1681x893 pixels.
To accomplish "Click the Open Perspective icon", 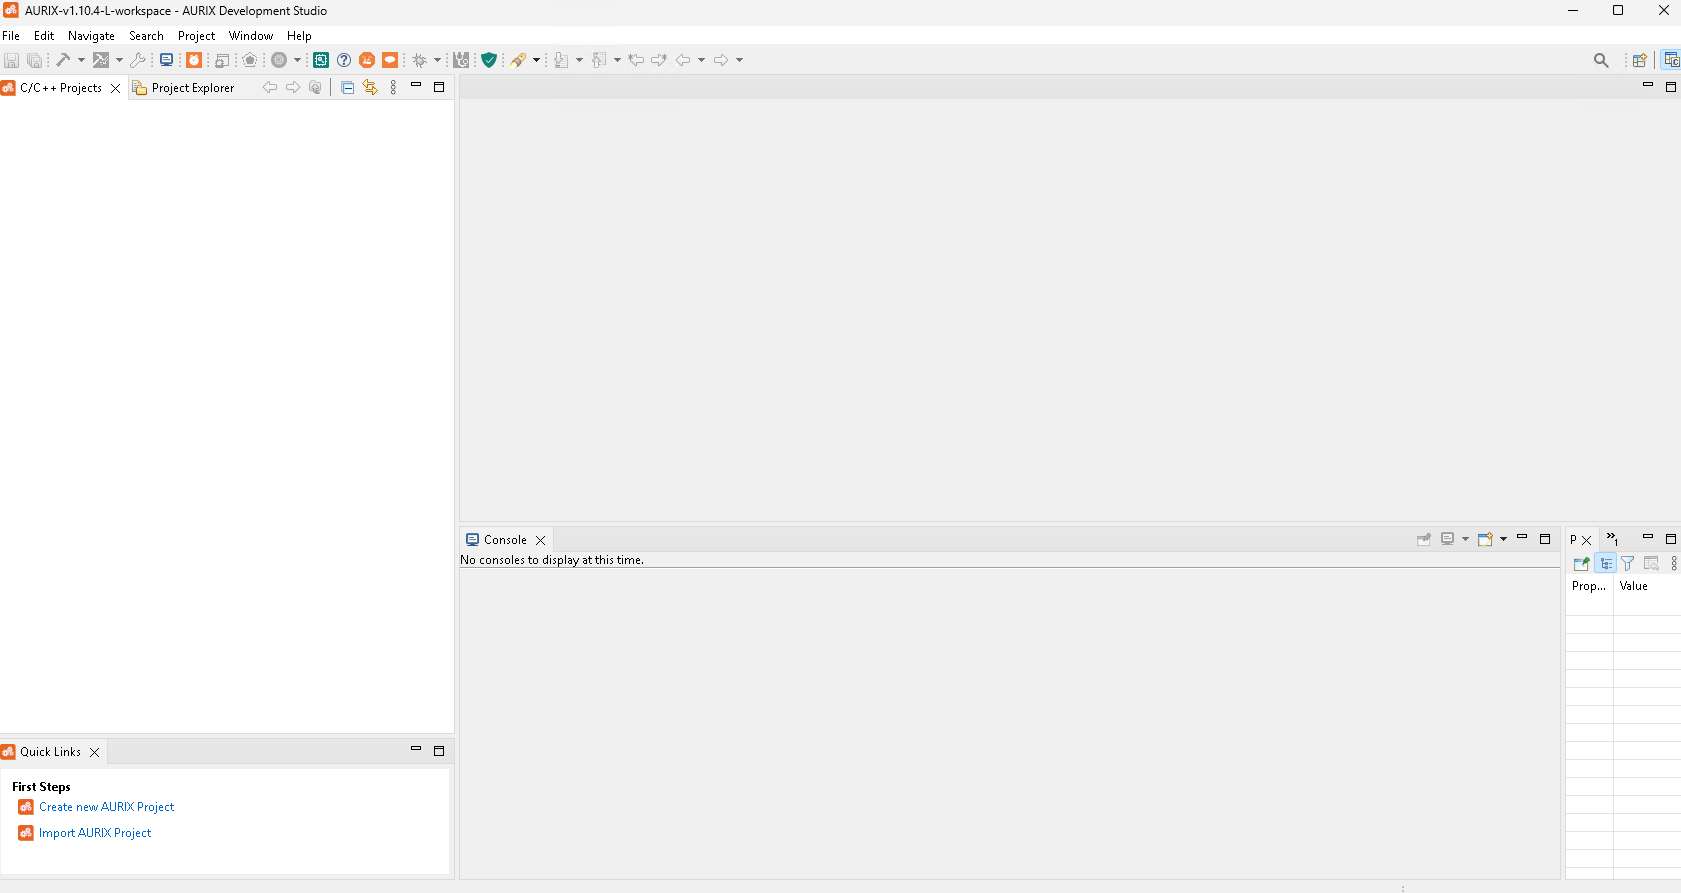I will pos(1640,60).
